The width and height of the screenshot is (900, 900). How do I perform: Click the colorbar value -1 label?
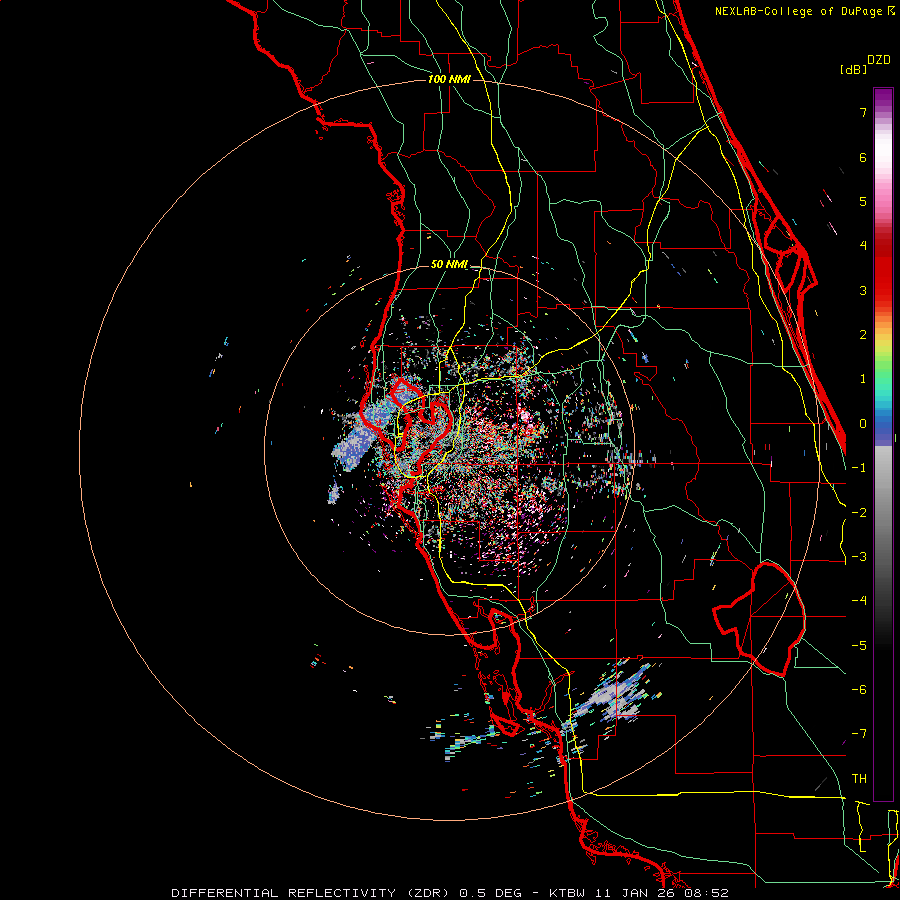click(x=859, y=468)
